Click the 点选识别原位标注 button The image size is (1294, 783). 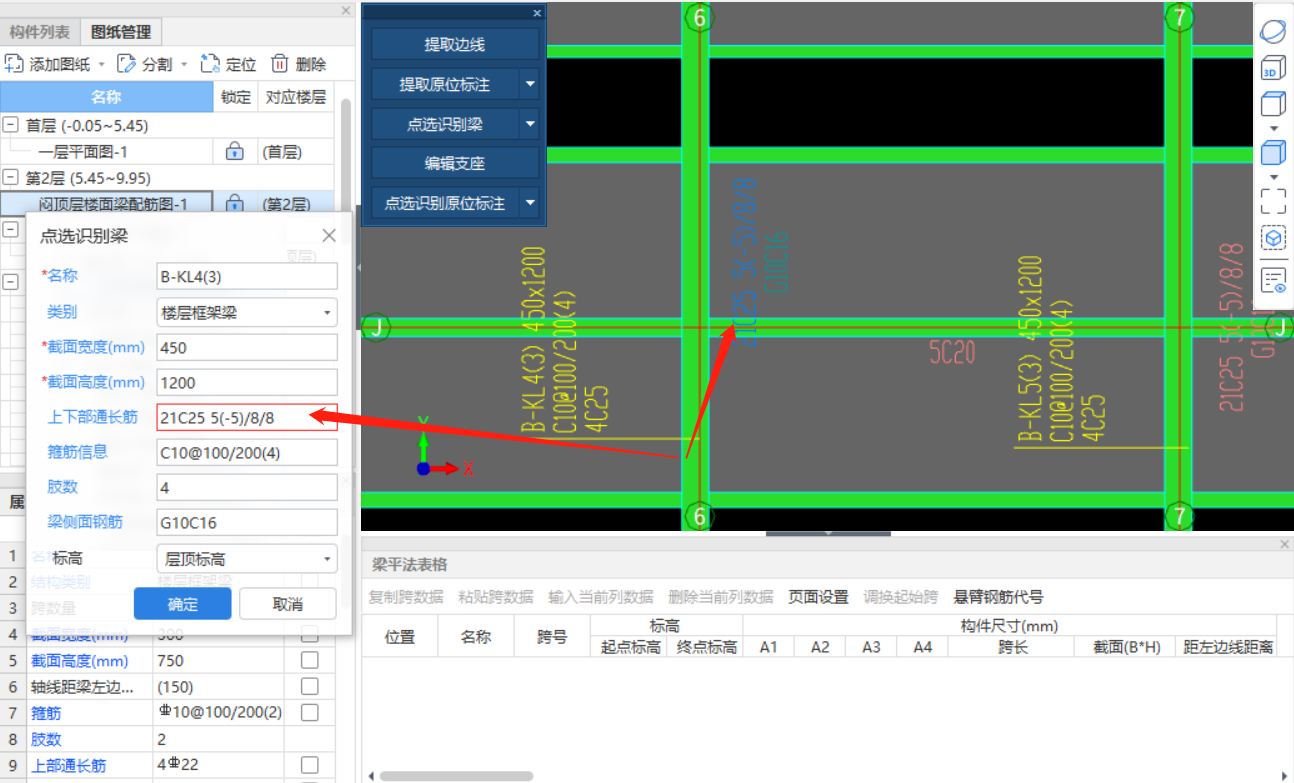point(445,203)
